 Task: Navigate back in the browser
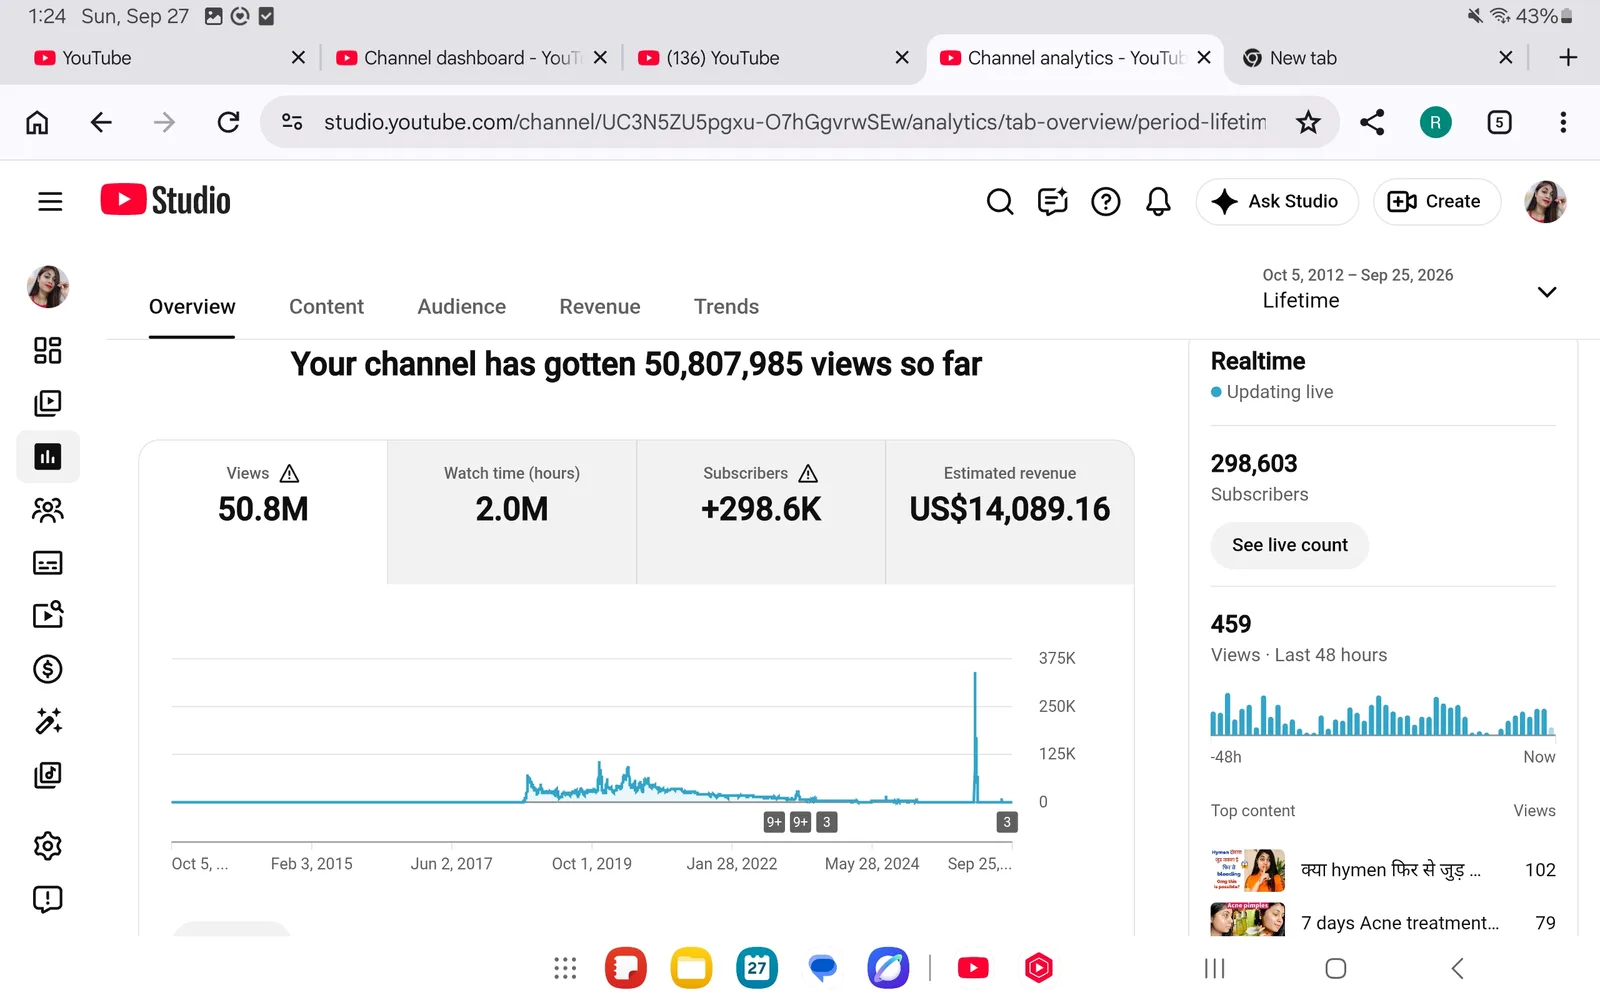pyautogui.click(x=101, y=122)
